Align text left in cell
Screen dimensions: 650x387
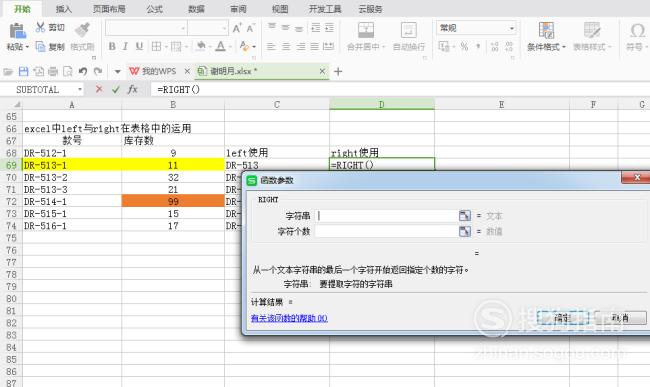(271, 46)
